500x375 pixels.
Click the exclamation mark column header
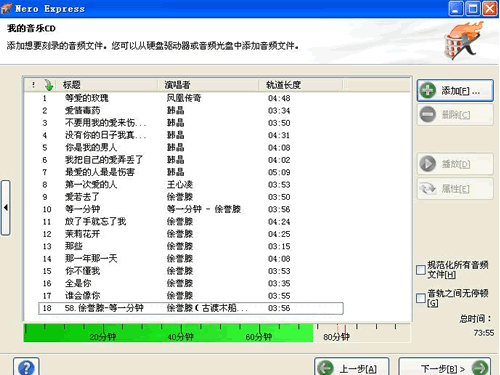(33, 85)
